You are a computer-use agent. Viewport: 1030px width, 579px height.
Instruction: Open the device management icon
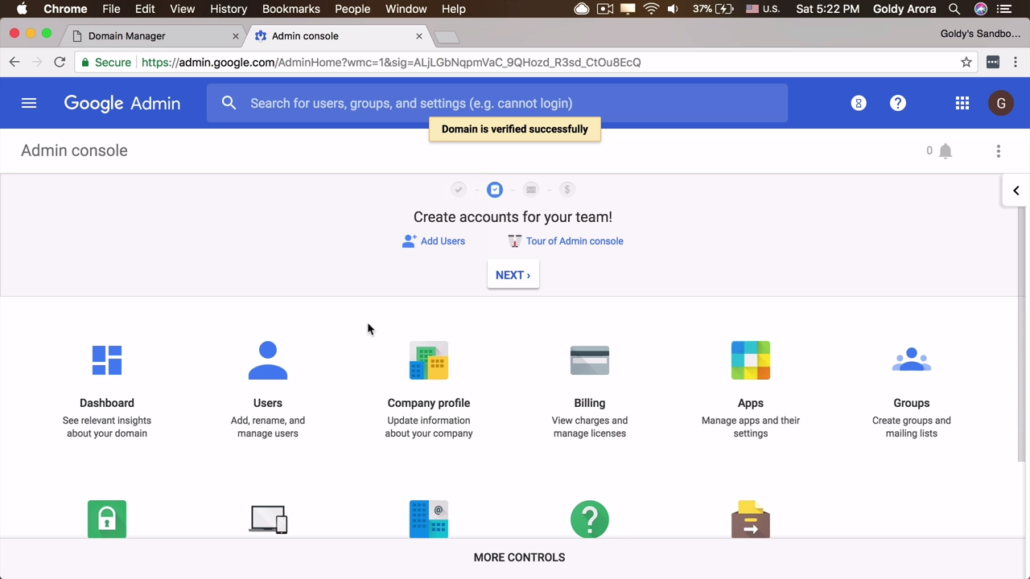tap(268, 519)
